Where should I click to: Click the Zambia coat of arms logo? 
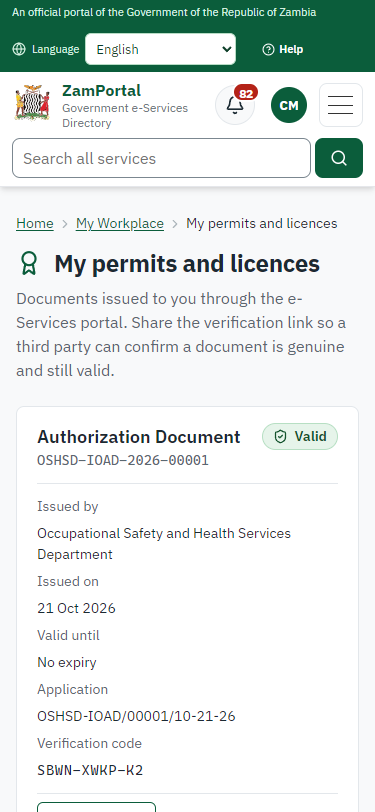pyautogui.click(x=32, y=103)
